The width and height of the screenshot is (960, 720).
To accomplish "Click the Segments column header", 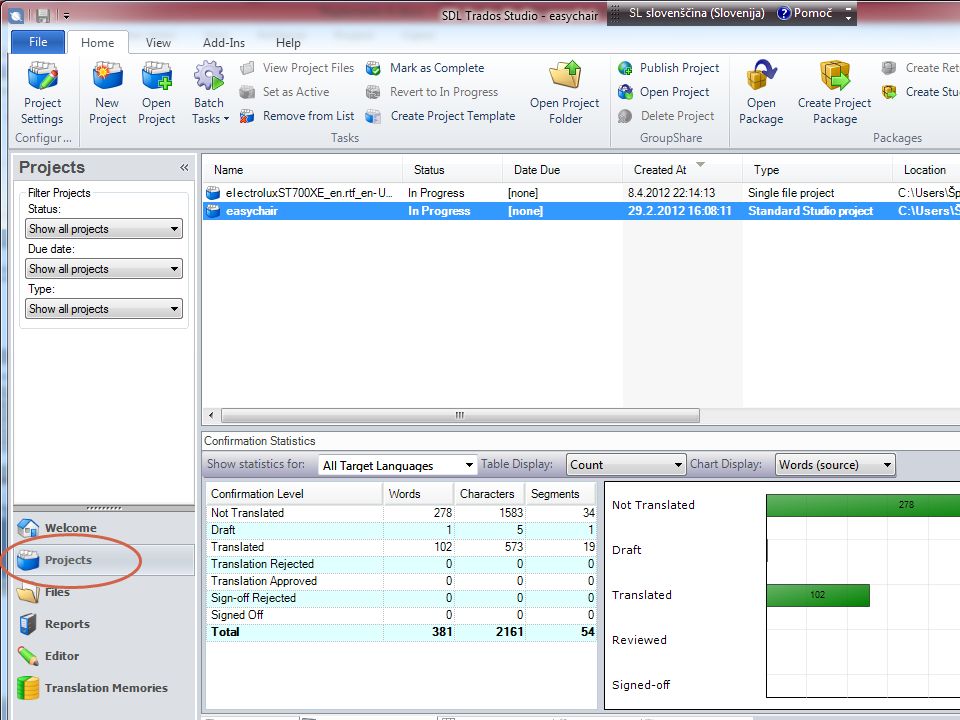I will point(560,493).
